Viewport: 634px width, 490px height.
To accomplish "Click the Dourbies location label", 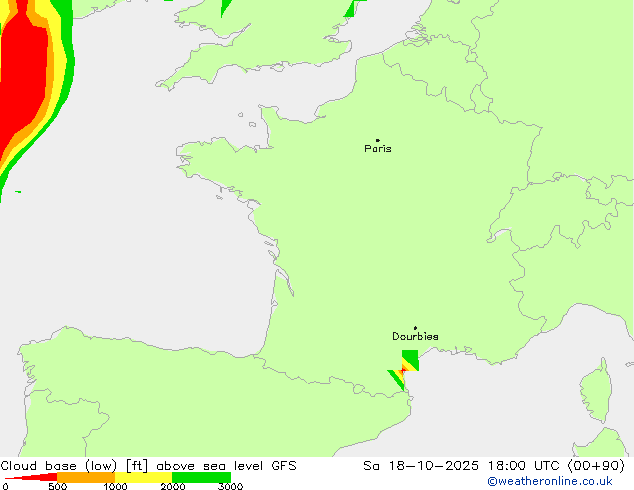I will (415, 336).
